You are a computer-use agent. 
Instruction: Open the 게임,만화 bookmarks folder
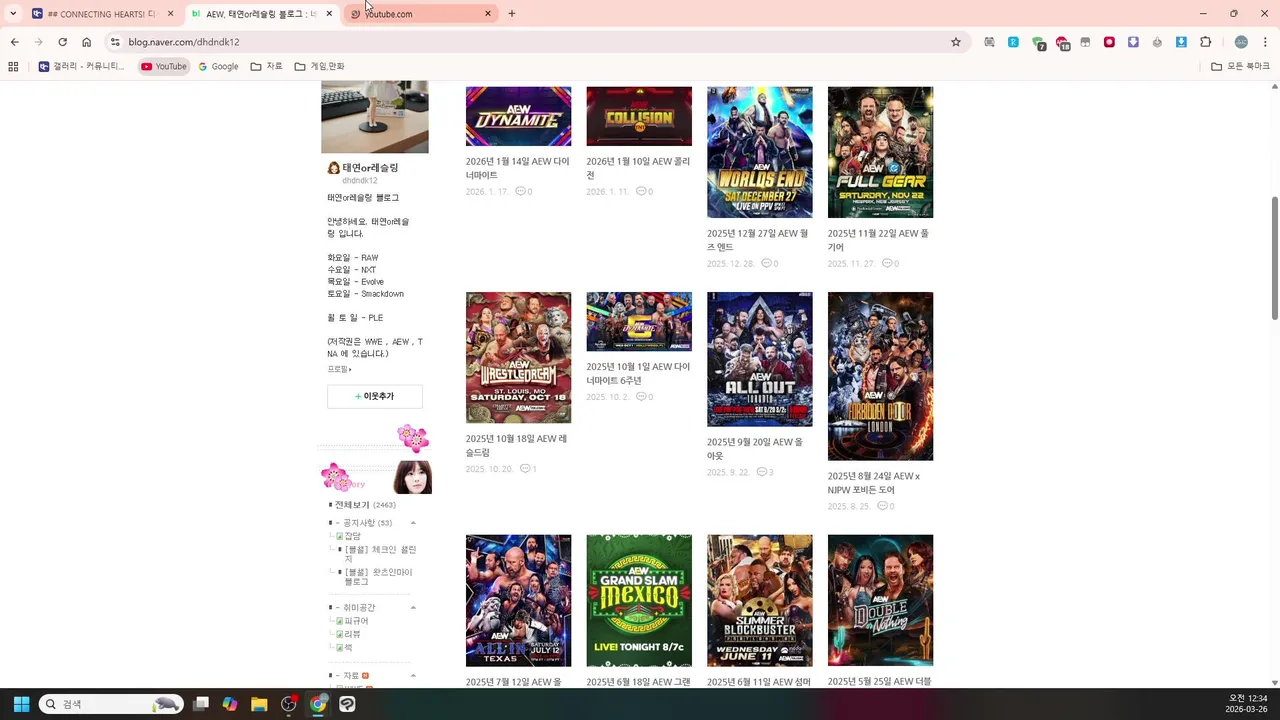pos(320,66)
